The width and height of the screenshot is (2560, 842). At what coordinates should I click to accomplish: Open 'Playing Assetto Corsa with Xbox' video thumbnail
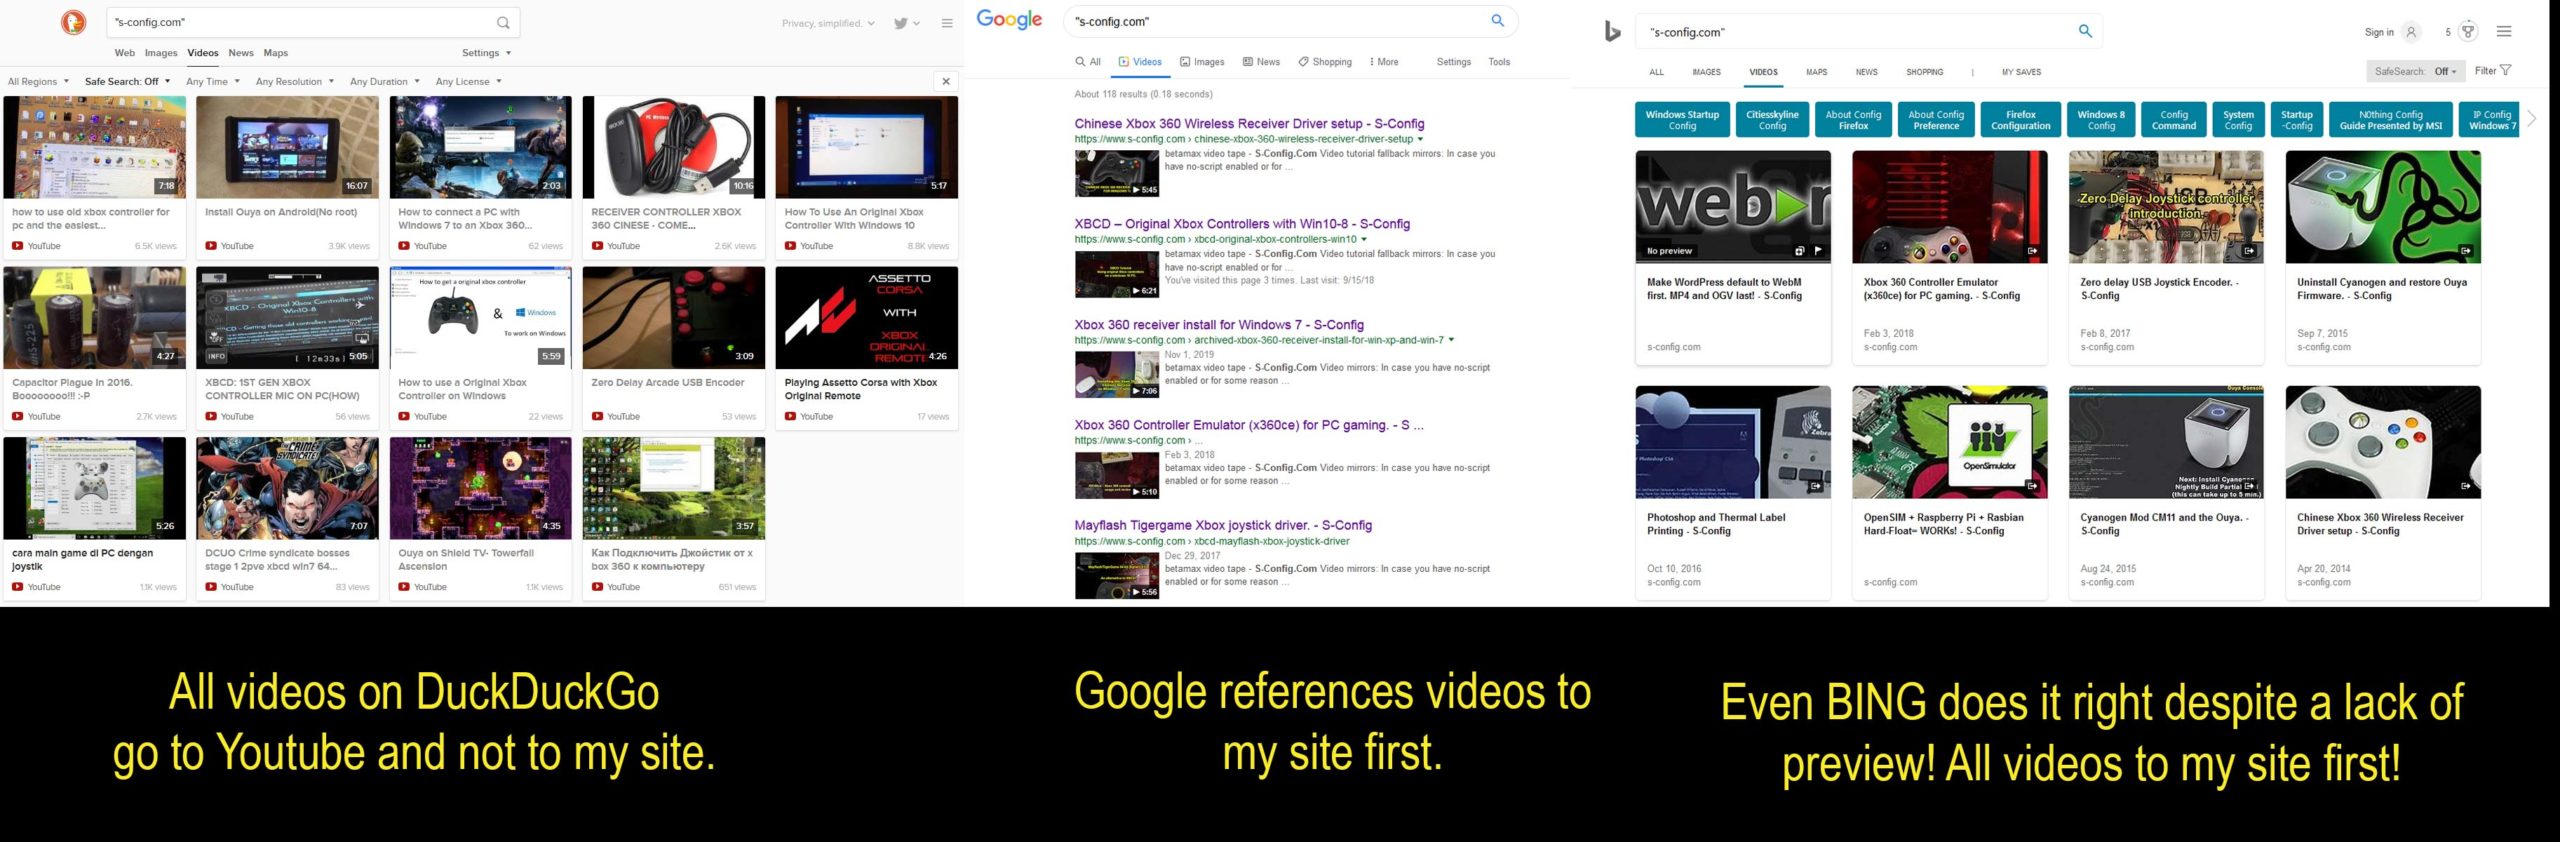(x=866, y=318)
